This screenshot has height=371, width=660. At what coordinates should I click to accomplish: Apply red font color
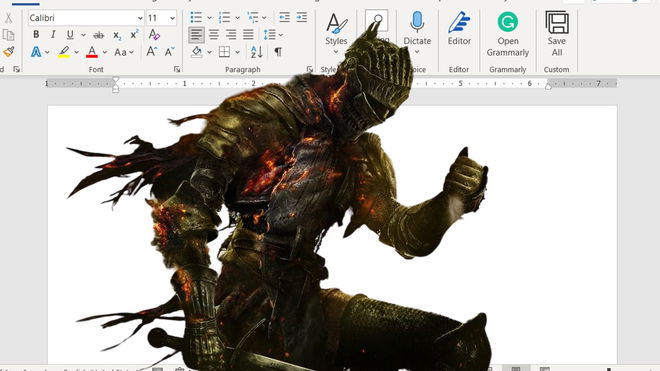coord(92,52)
